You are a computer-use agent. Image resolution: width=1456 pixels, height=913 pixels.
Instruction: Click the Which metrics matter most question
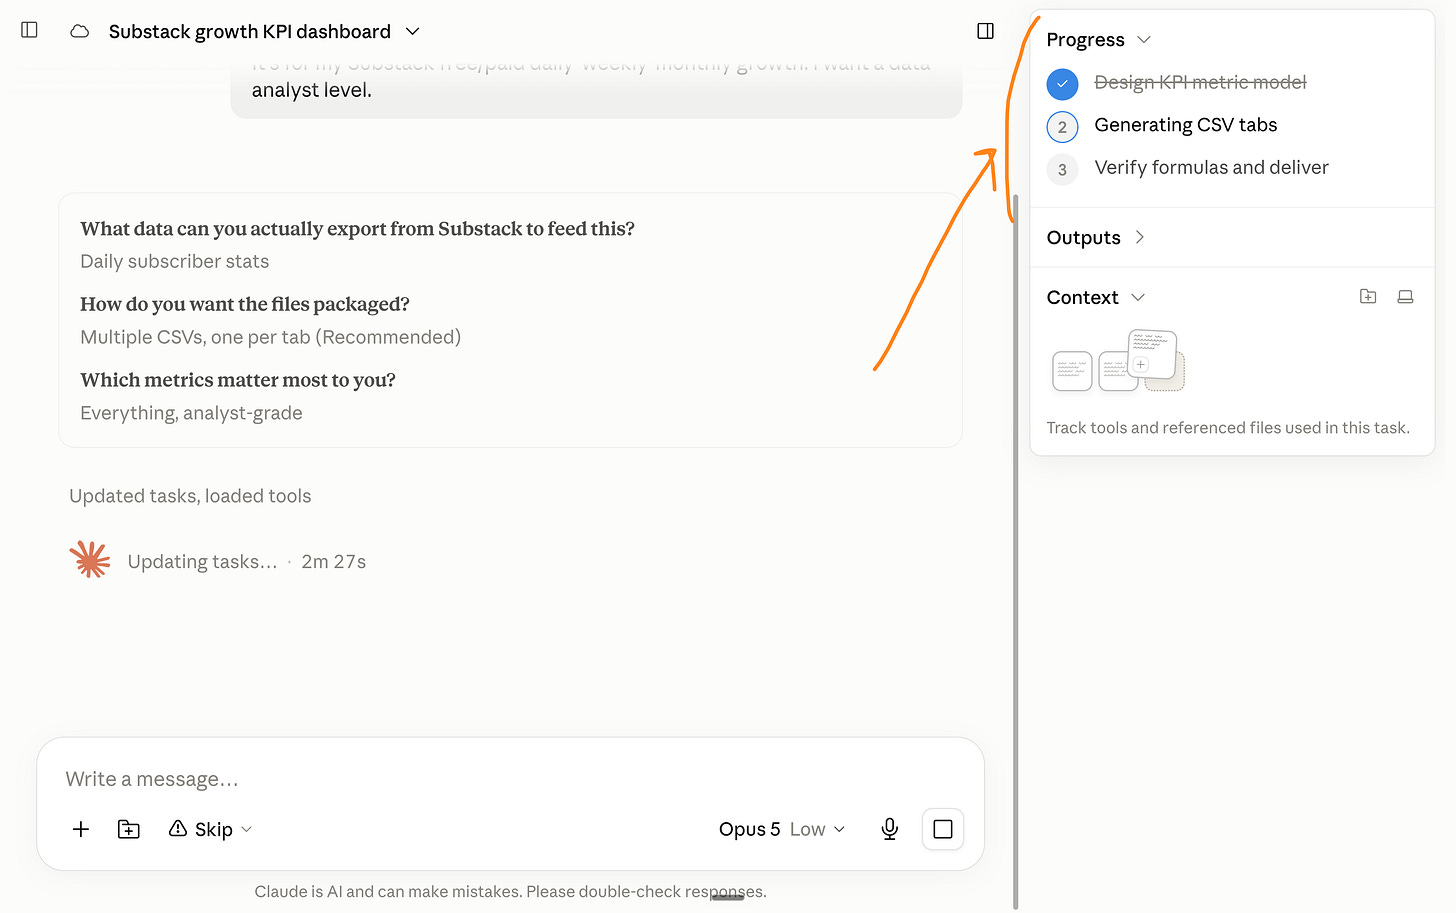point(238,380)
